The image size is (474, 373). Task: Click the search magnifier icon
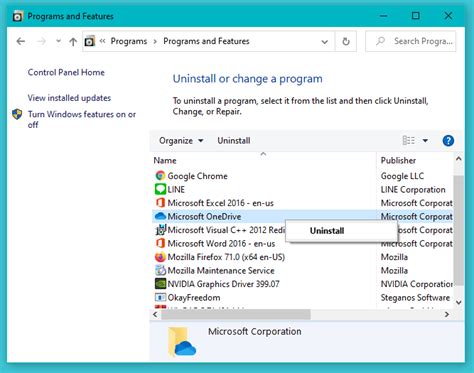click(380, 41)
